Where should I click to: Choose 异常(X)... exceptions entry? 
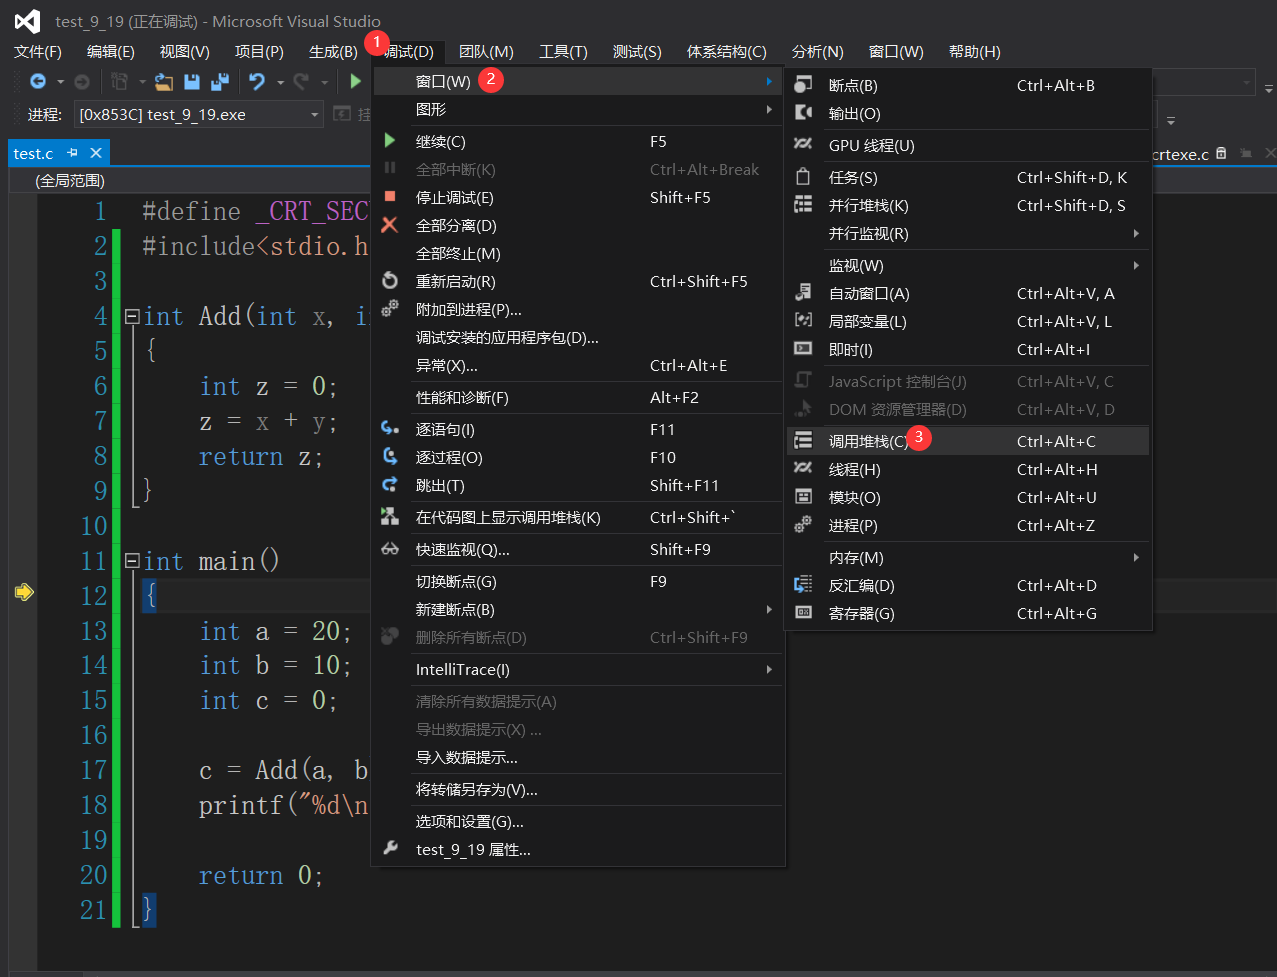coord(578,365)
